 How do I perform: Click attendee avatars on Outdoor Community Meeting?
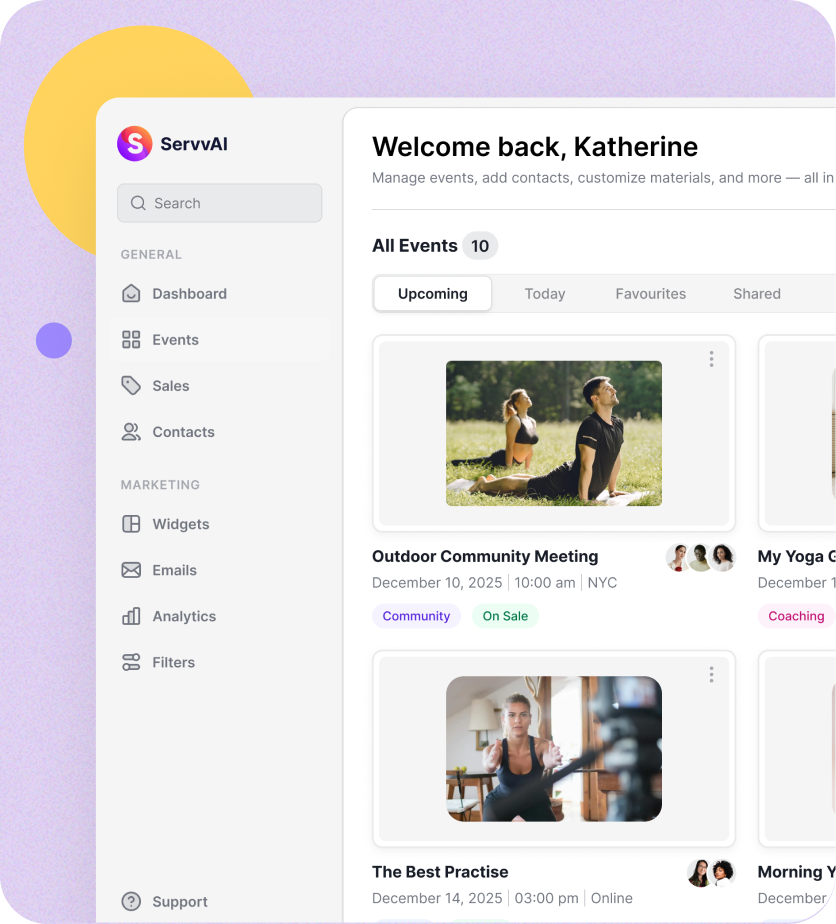(x=700, y=558)
